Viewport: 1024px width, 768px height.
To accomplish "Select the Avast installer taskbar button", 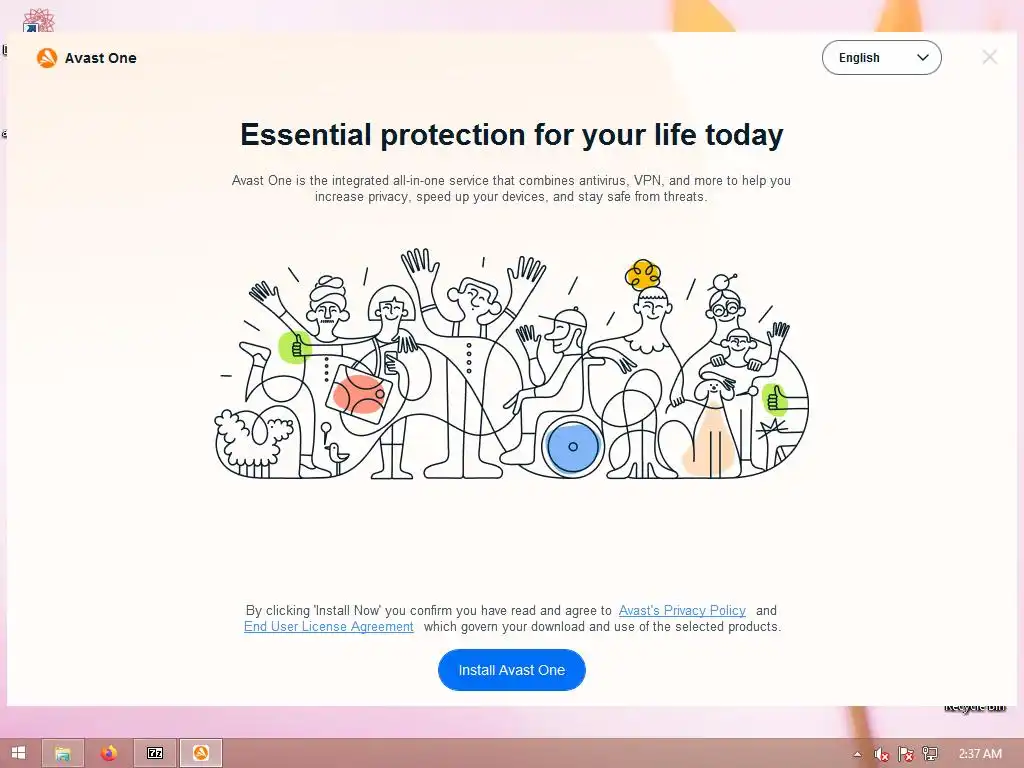I will (201, 753).
